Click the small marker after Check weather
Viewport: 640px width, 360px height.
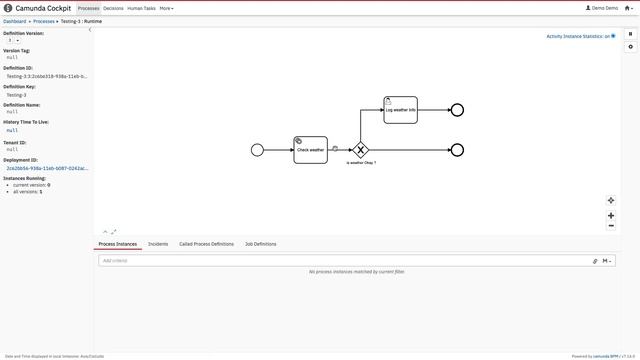(335, 149)
